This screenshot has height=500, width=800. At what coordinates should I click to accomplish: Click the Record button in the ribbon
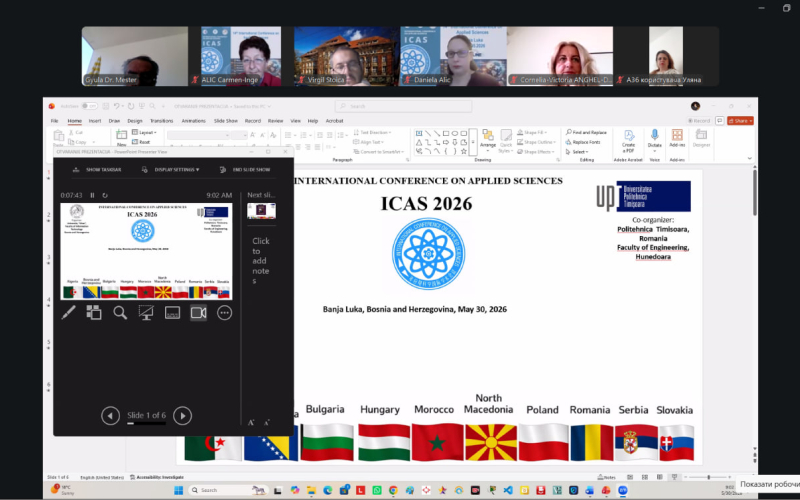tap(699, 121)
